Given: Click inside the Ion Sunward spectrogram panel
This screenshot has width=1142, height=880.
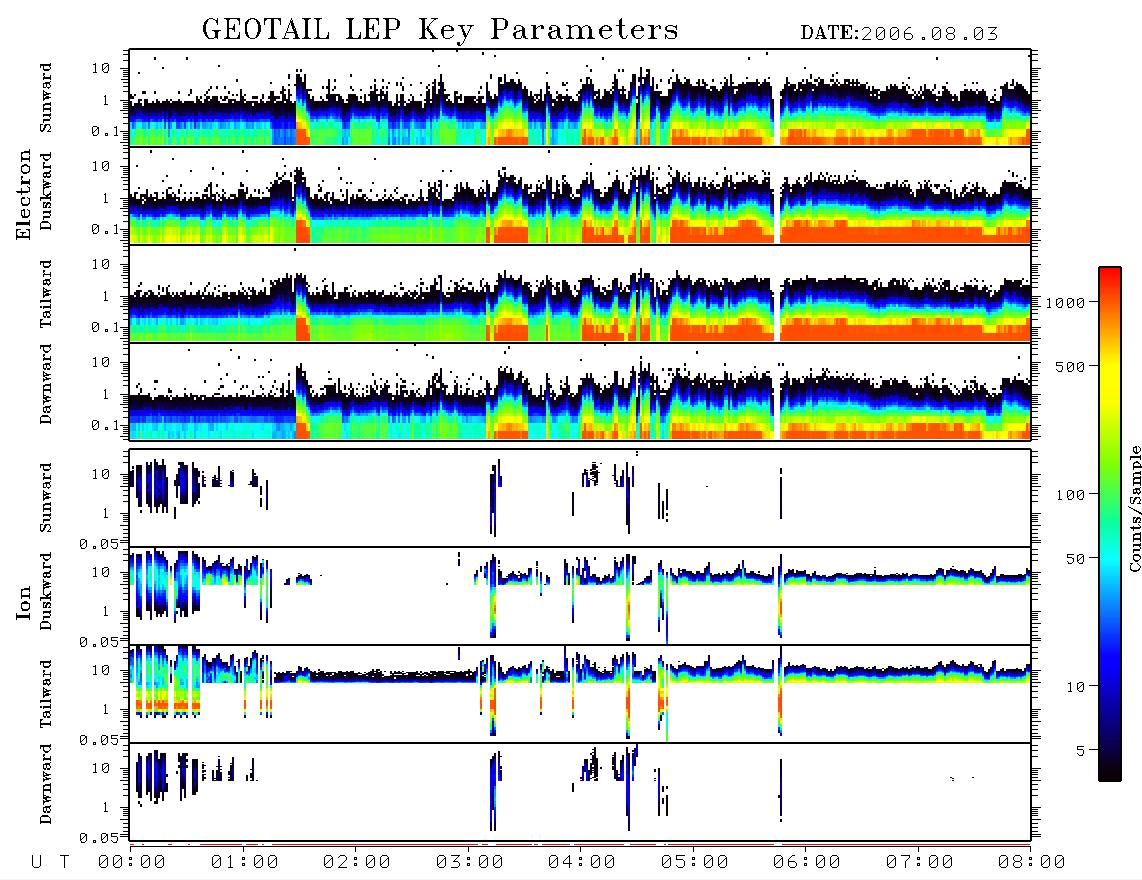Looking at the screenshot, I should click(580, 498).
